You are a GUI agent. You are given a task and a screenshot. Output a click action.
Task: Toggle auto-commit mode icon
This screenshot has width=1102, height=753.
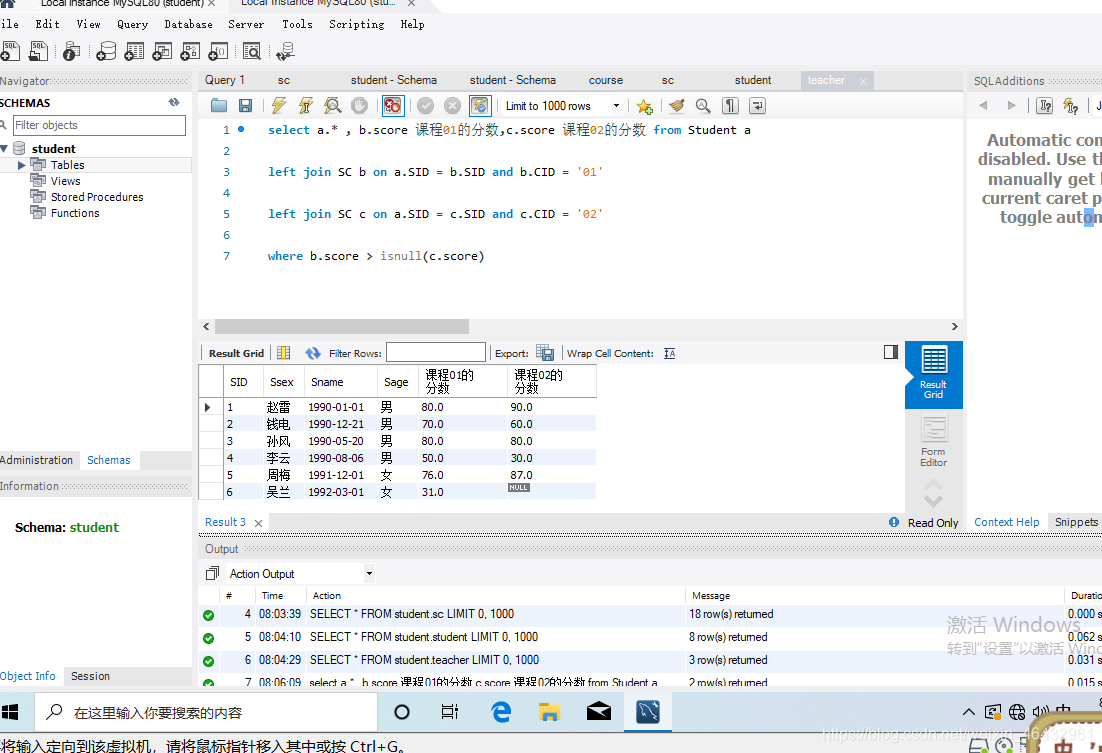pyautogui.click(x=480, y=105)
